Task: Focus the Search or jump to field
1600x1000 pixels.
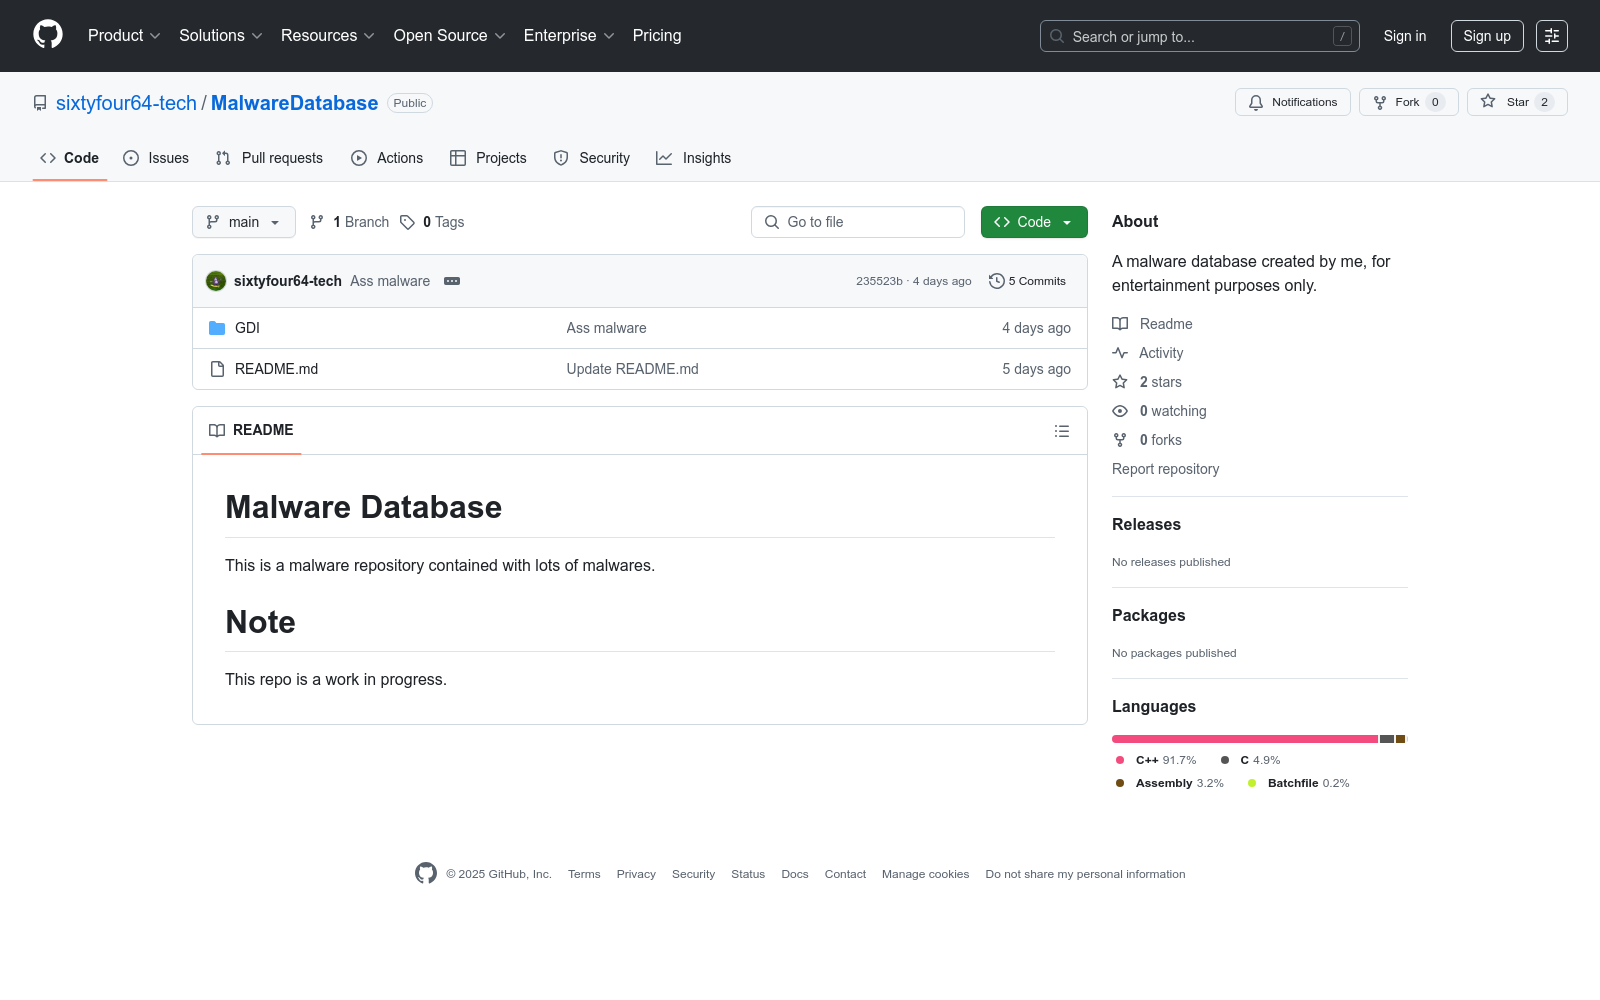Action: point(1200,36)
